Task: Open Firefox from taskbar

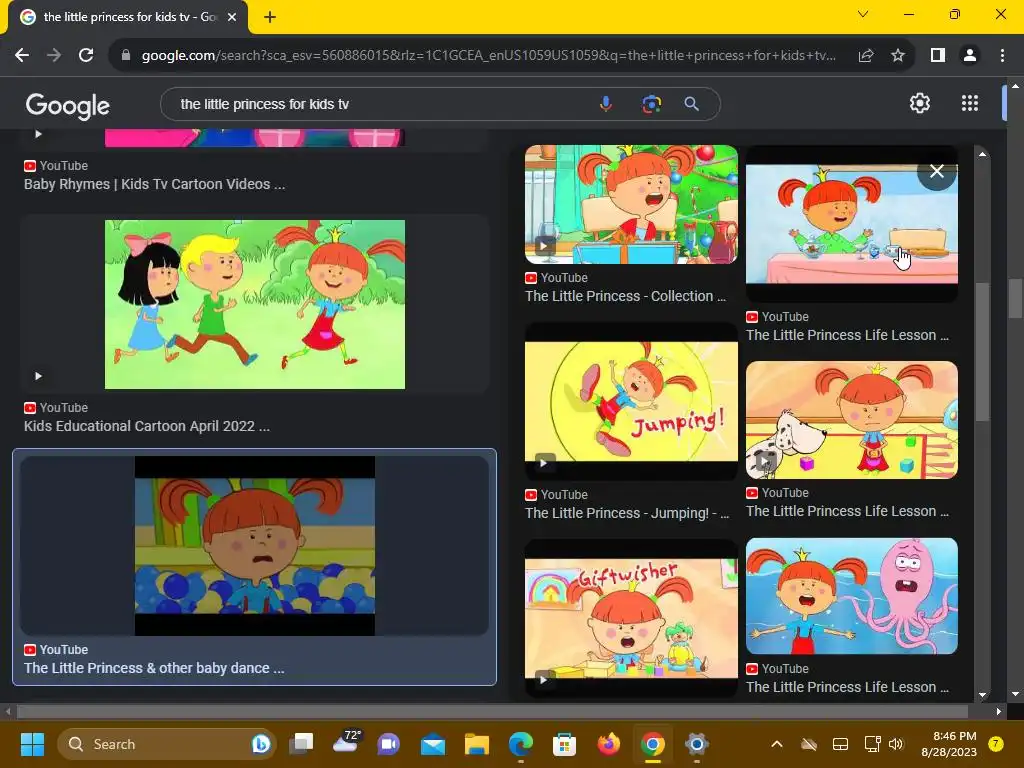Action: [609, 744]
